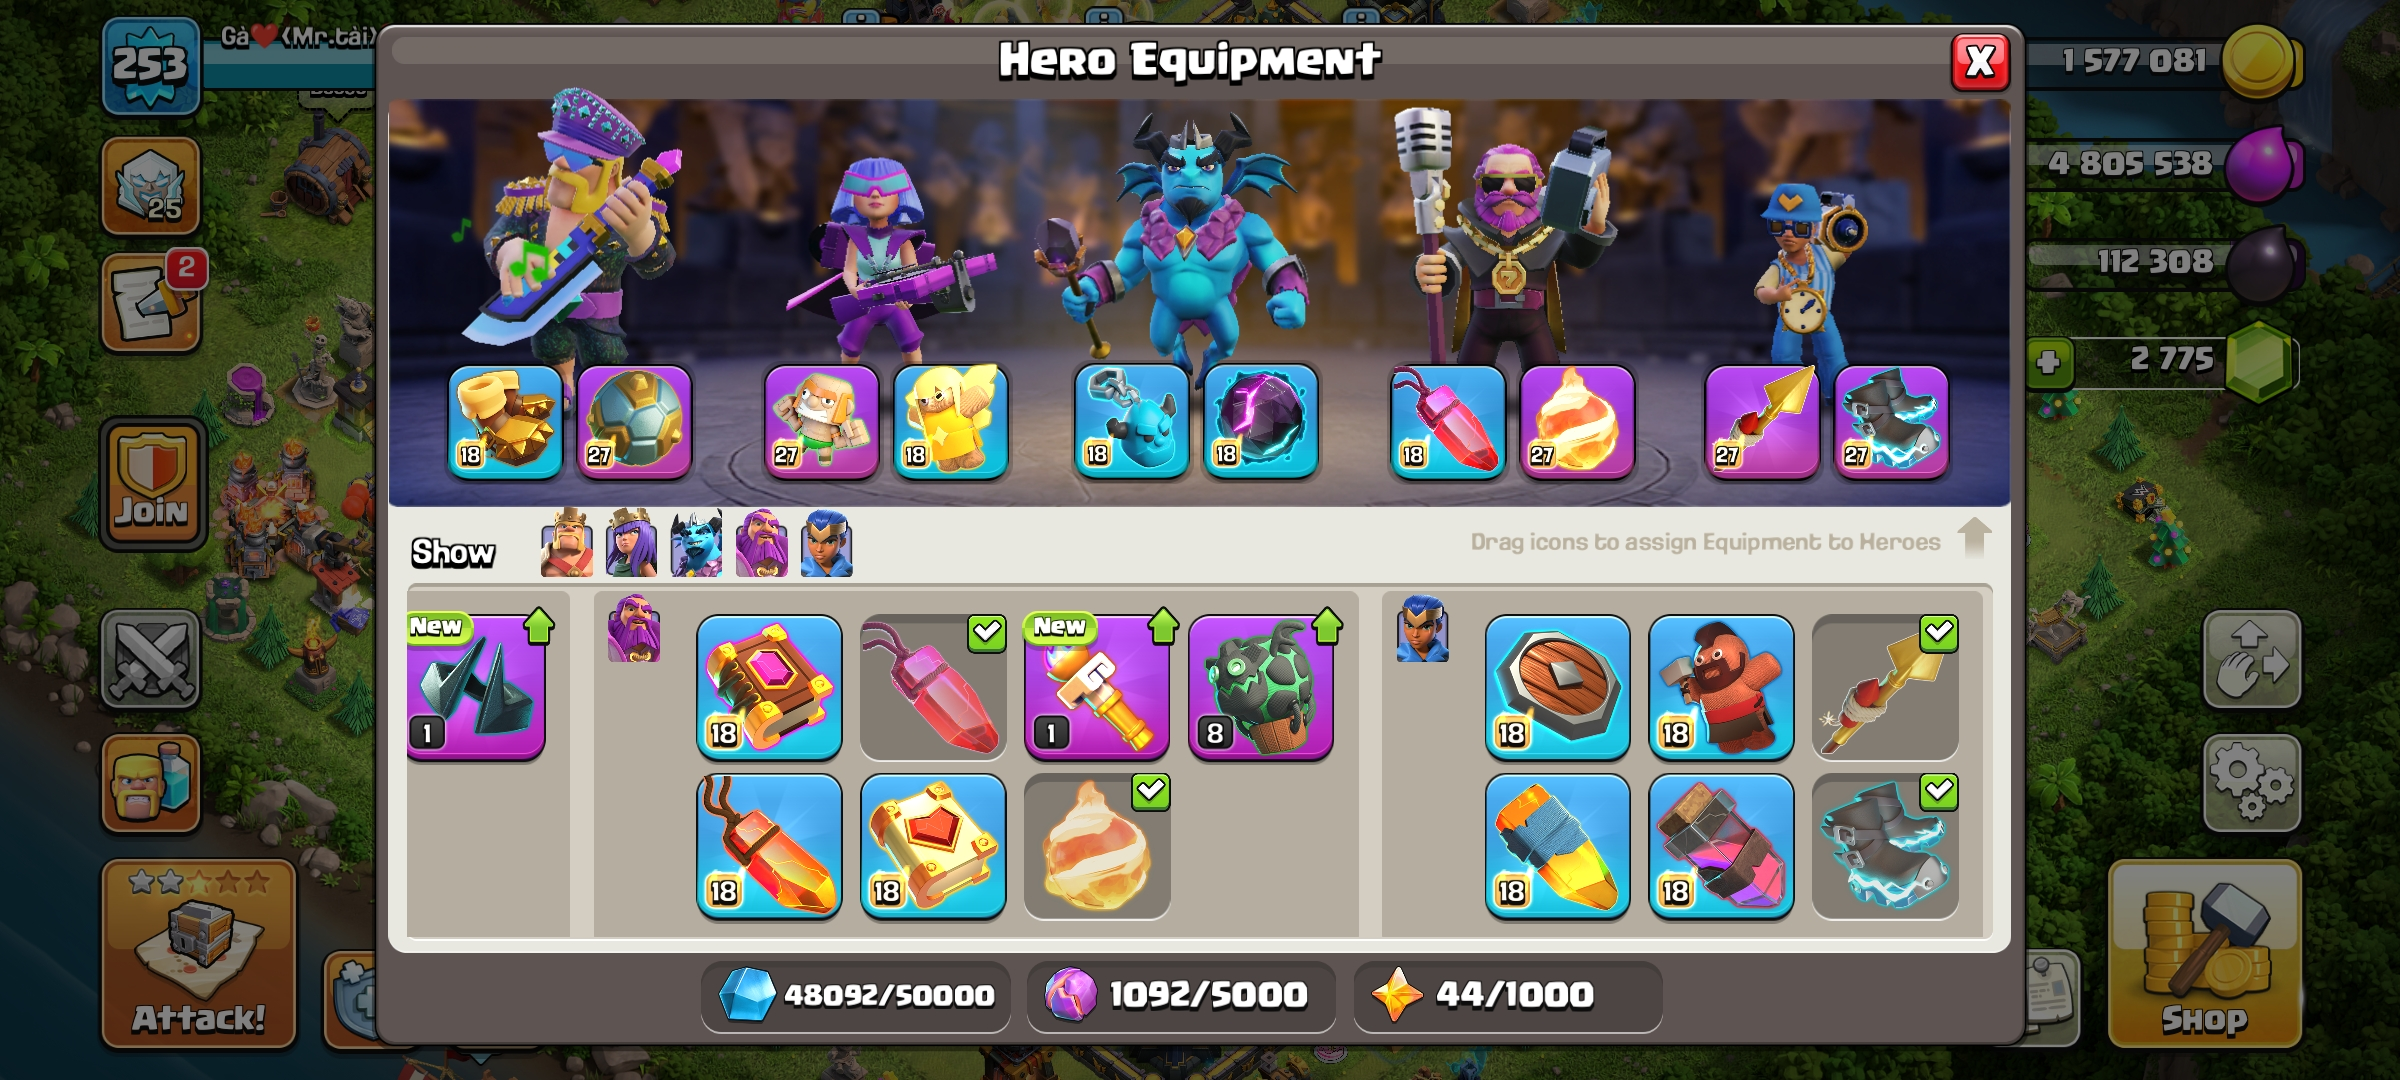Tap the shiny ore 48092/50000 counter
The image size is (2400, 1080).
(856, 995)
